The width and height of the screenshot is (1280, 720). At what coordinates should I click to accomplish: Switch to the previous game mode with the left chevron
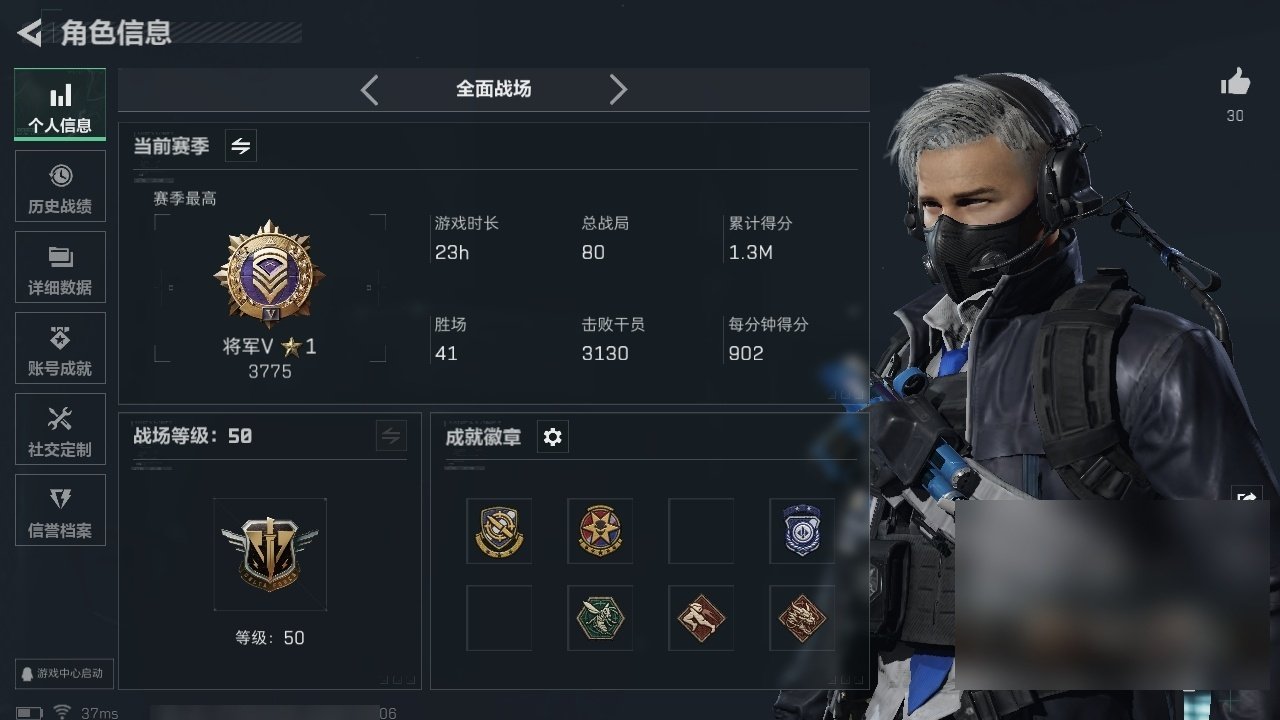pyautogui.click(x=369, y=90)
